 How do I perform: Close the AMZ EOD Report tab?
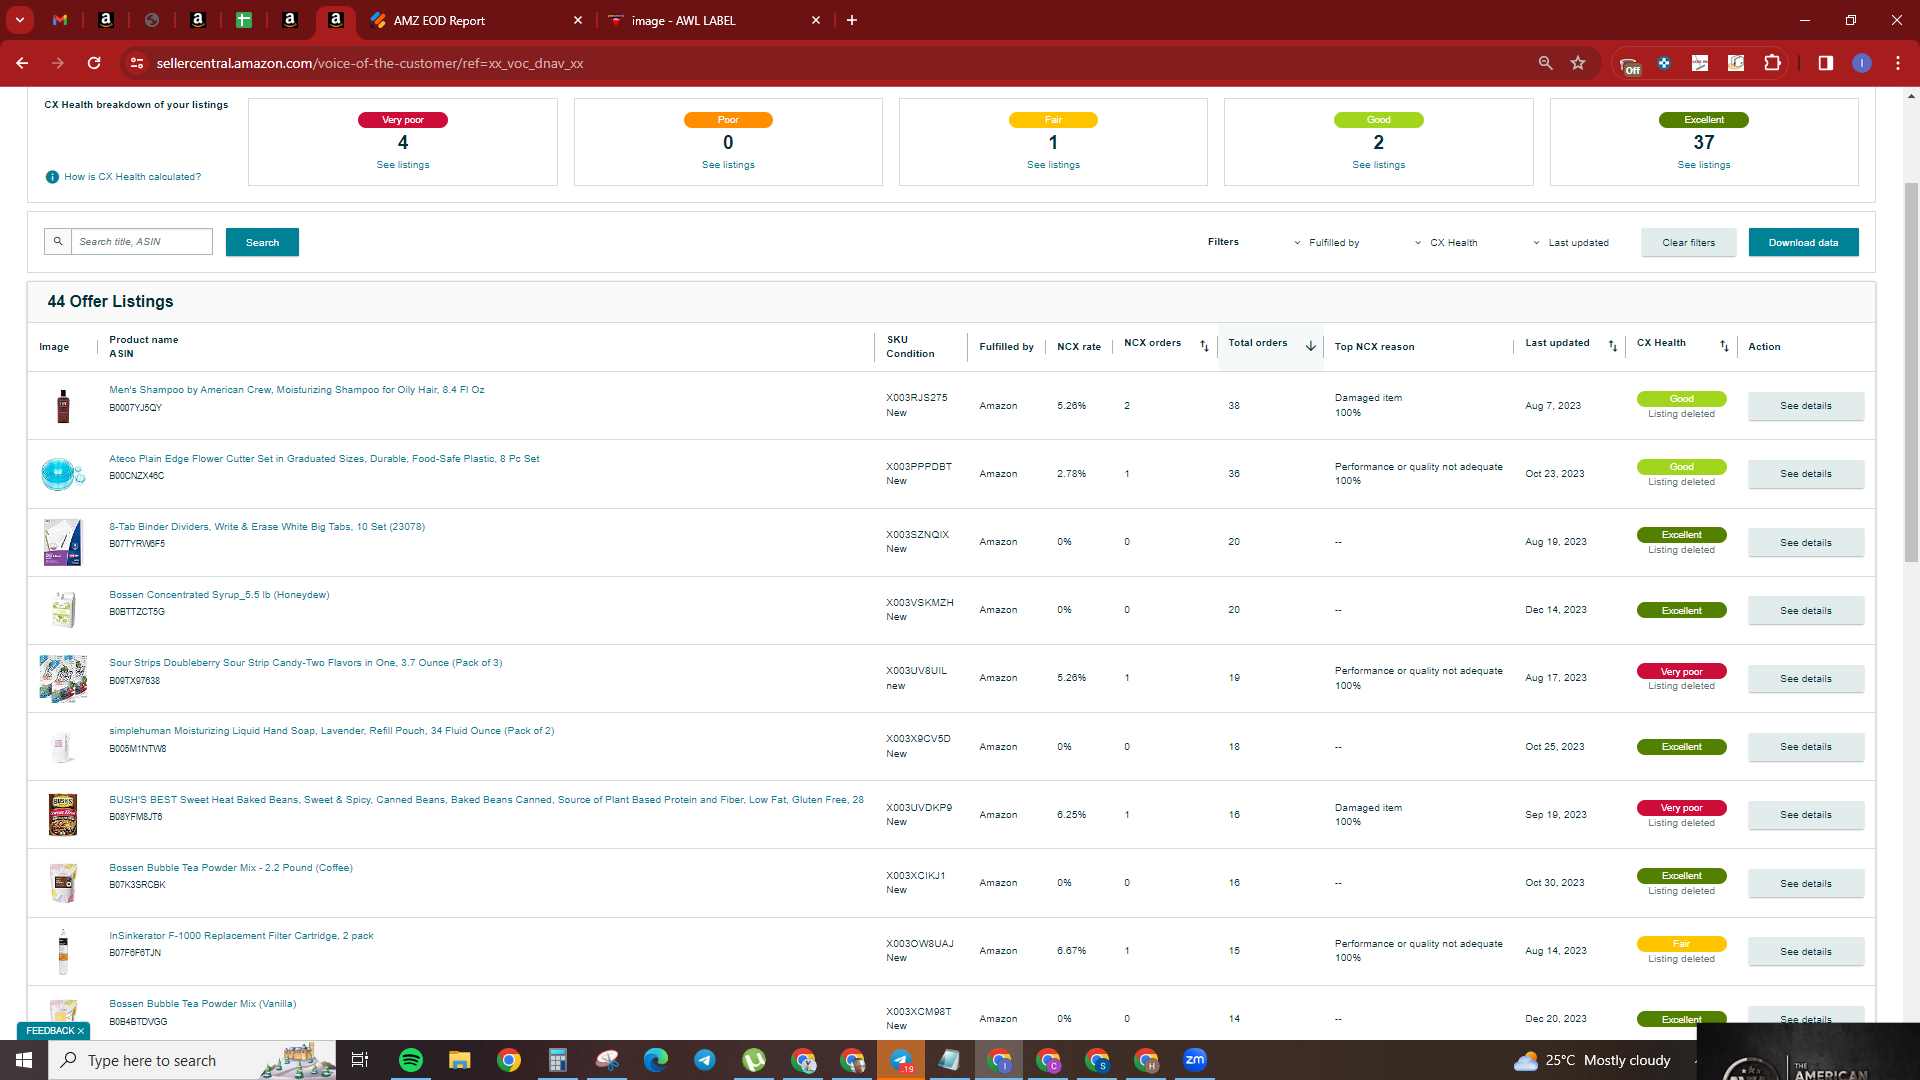pyautogui.click(x=578, y=20)
